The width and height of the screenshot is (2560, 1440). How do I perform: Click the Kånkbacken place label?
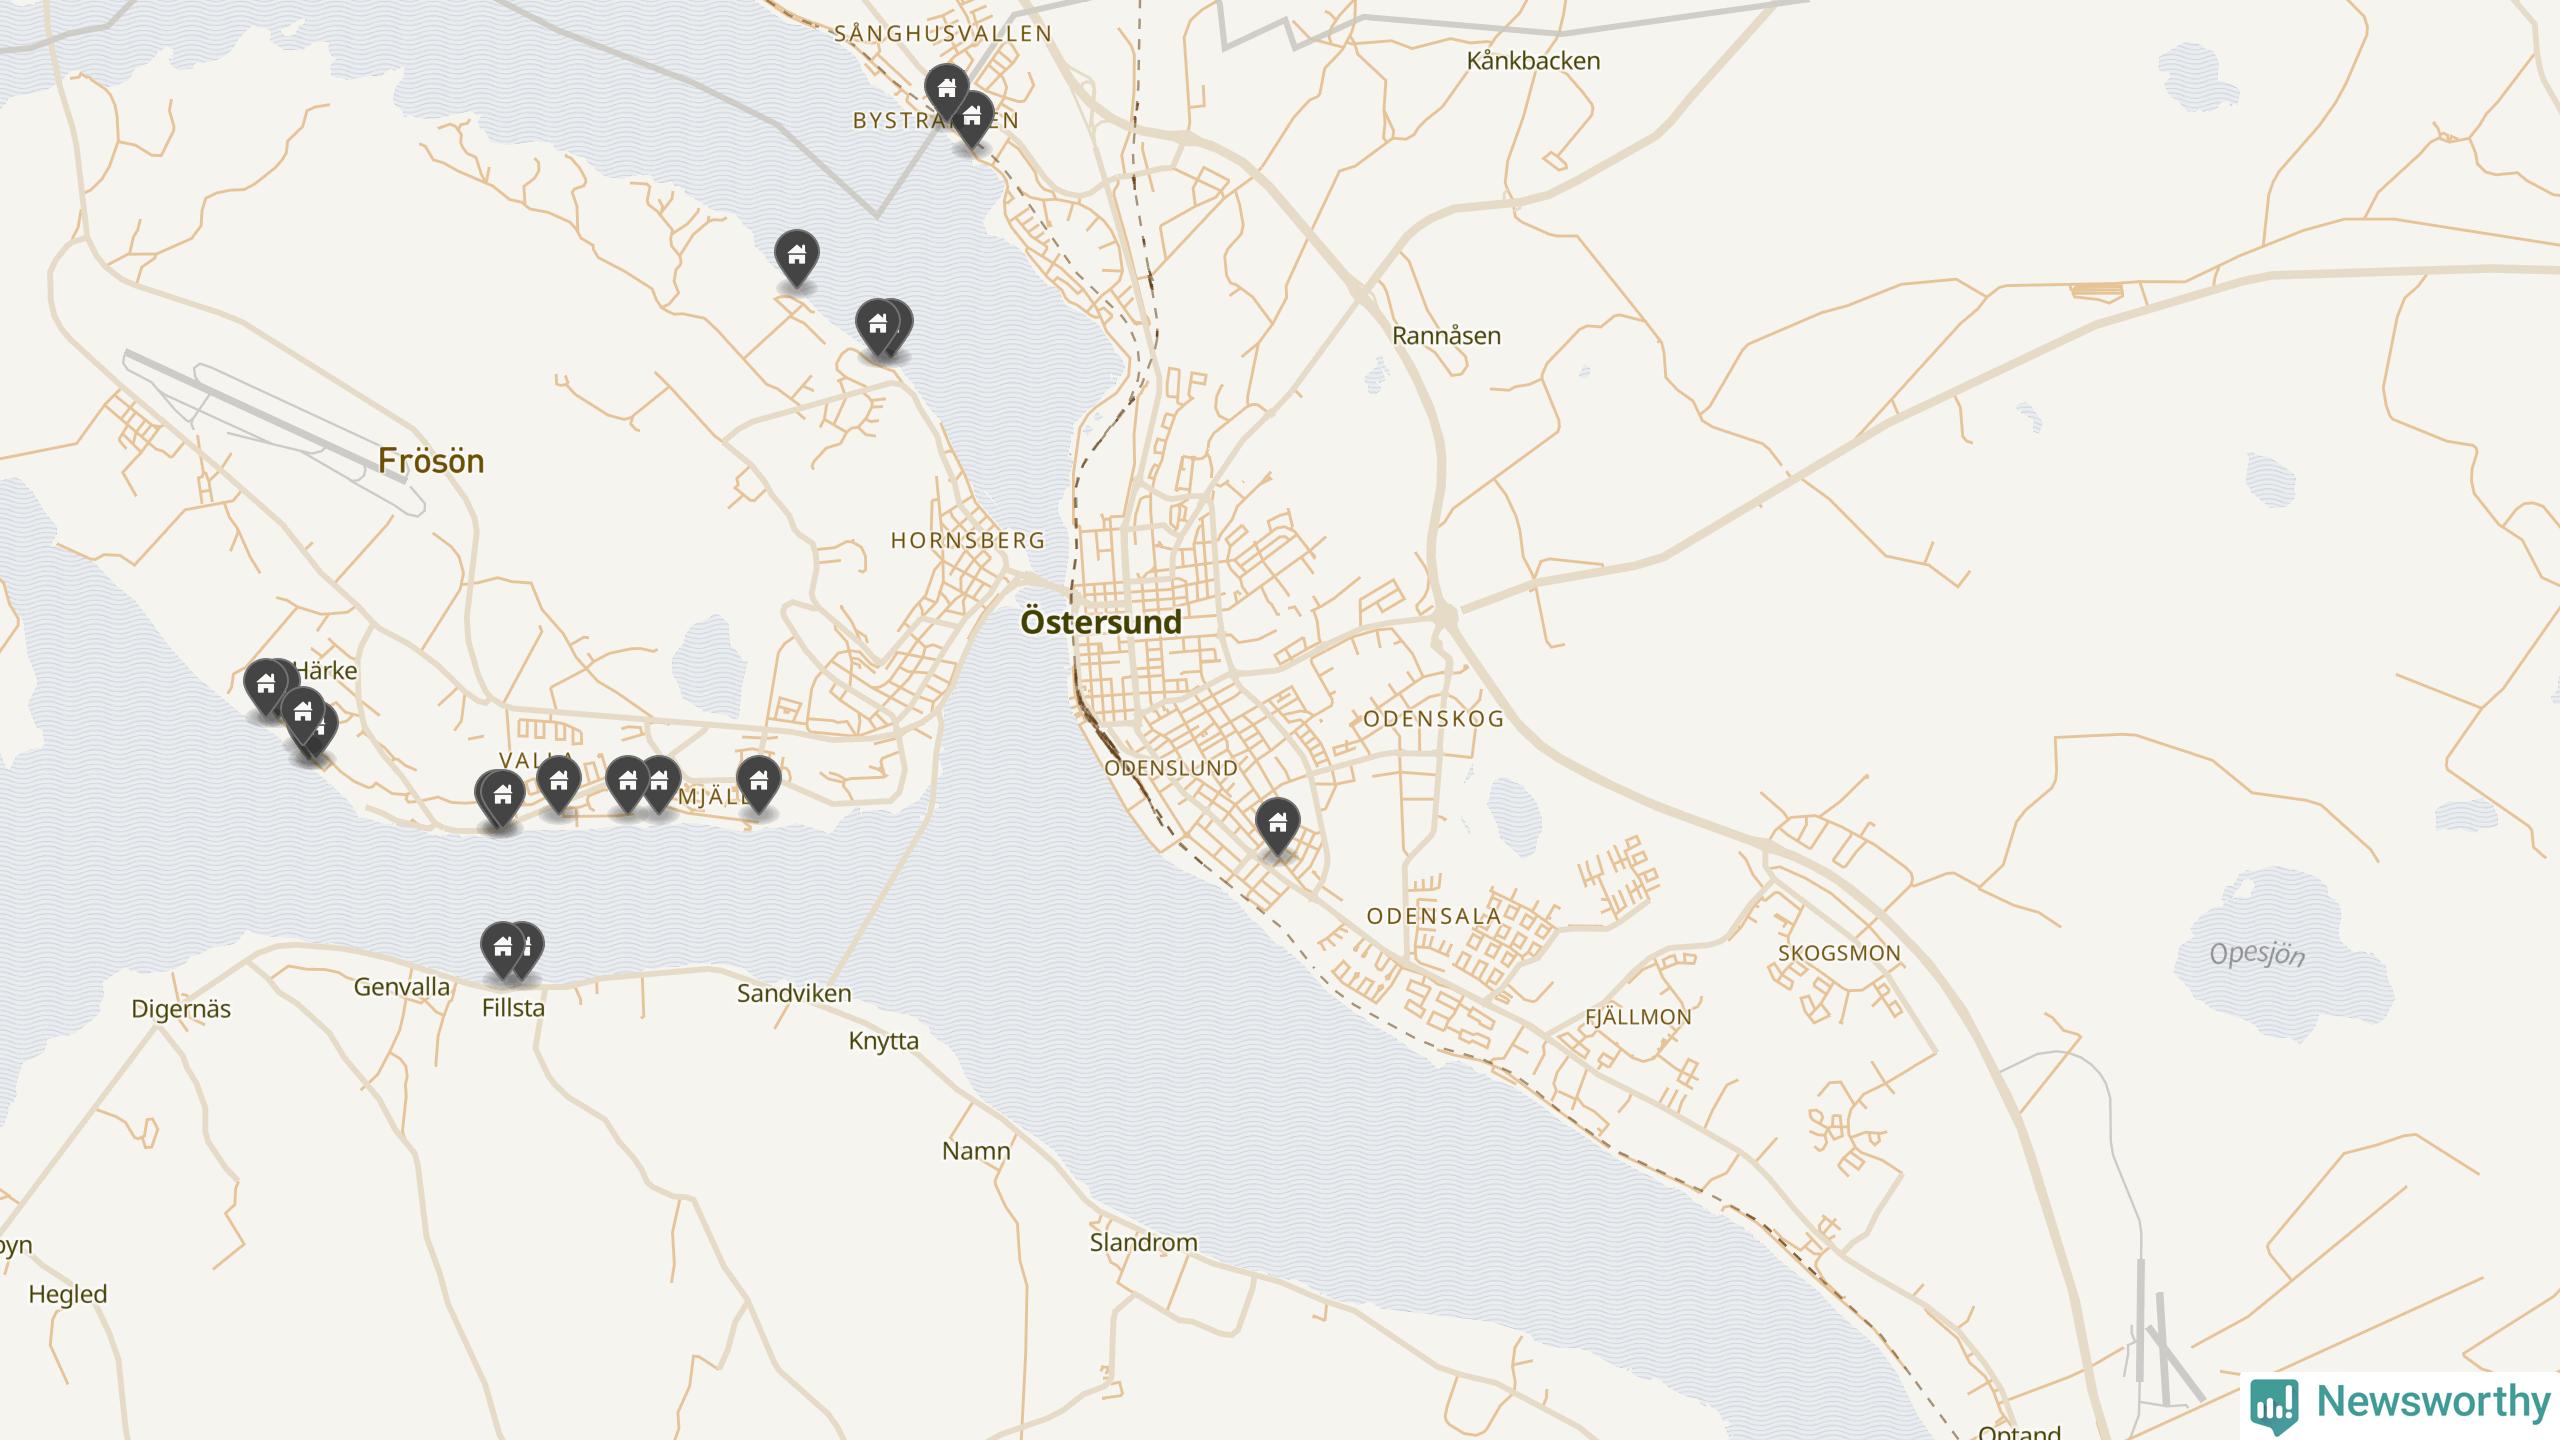point(1533,61)
